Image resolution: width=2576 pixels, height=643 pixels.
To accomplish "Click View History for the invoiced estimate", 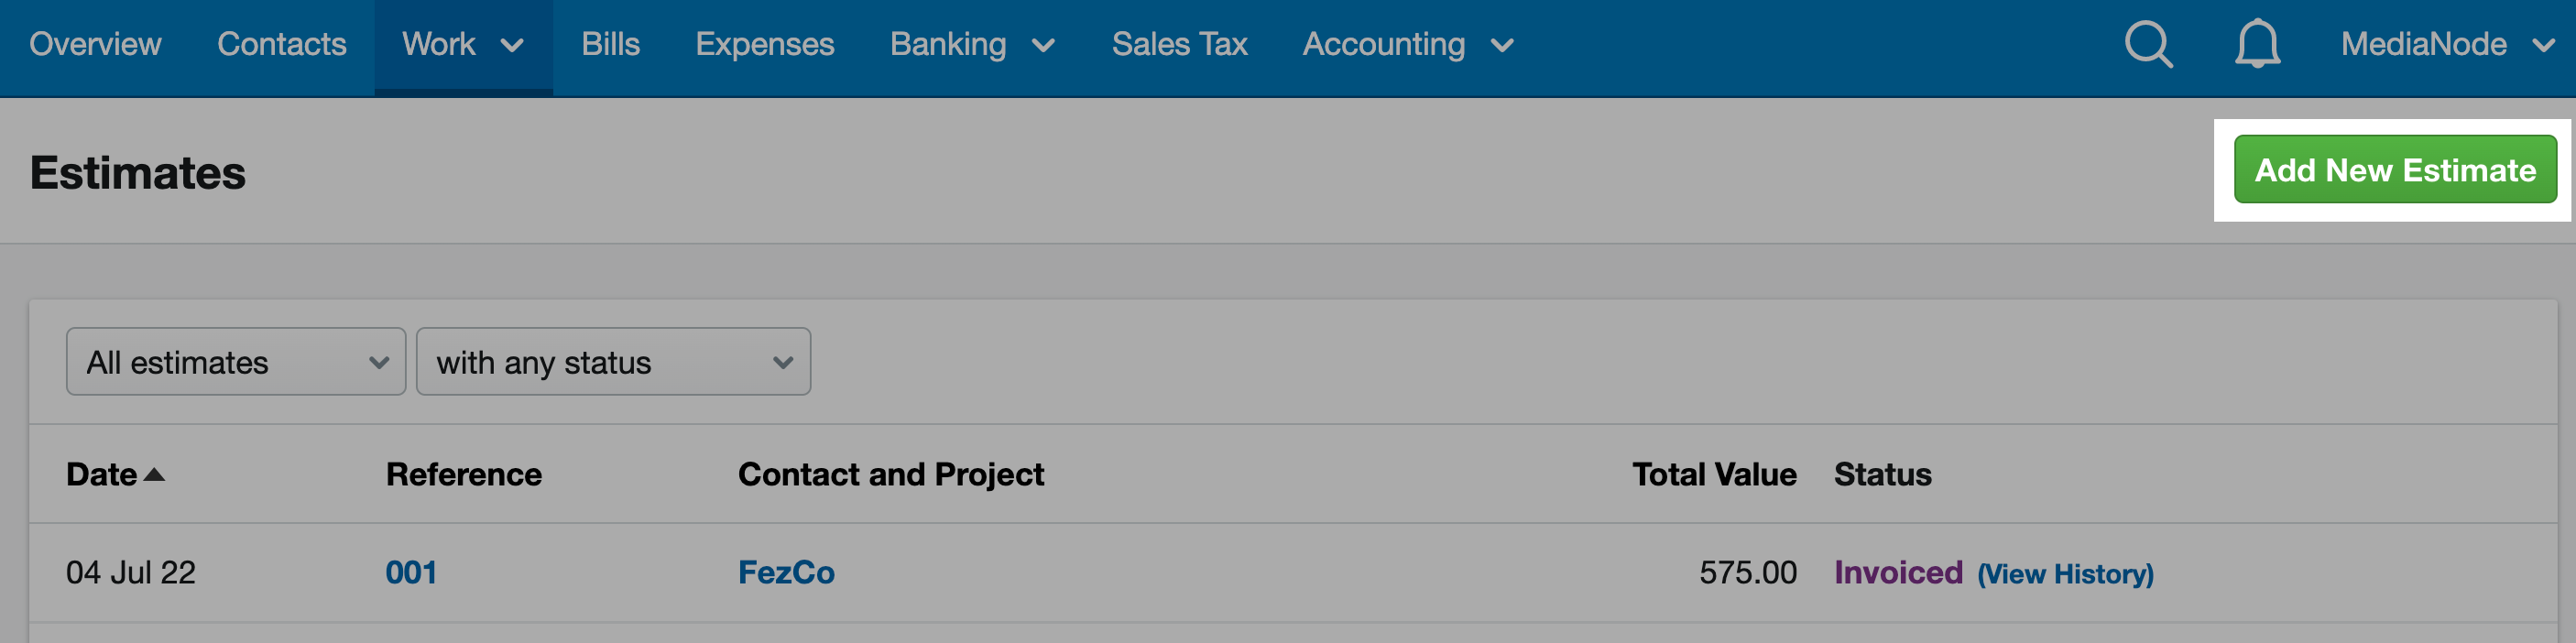I will coord(2065,574).
